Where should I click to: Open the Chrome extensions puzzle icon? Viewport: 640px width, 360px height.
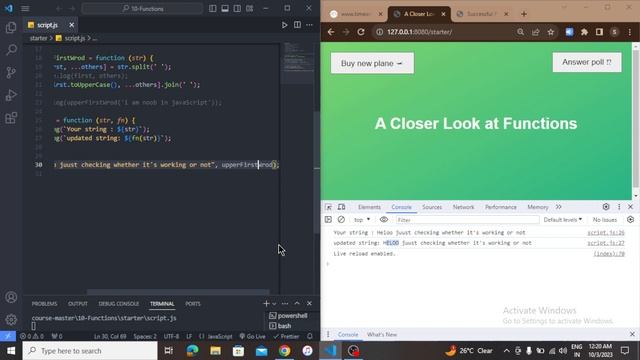click(584, 32)
